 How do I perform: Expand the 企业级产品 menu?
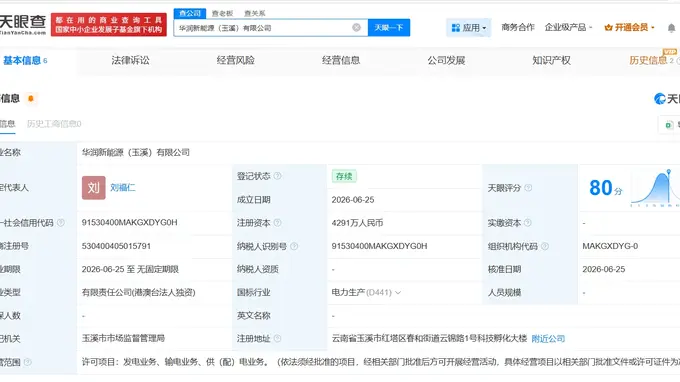[569, 27]
